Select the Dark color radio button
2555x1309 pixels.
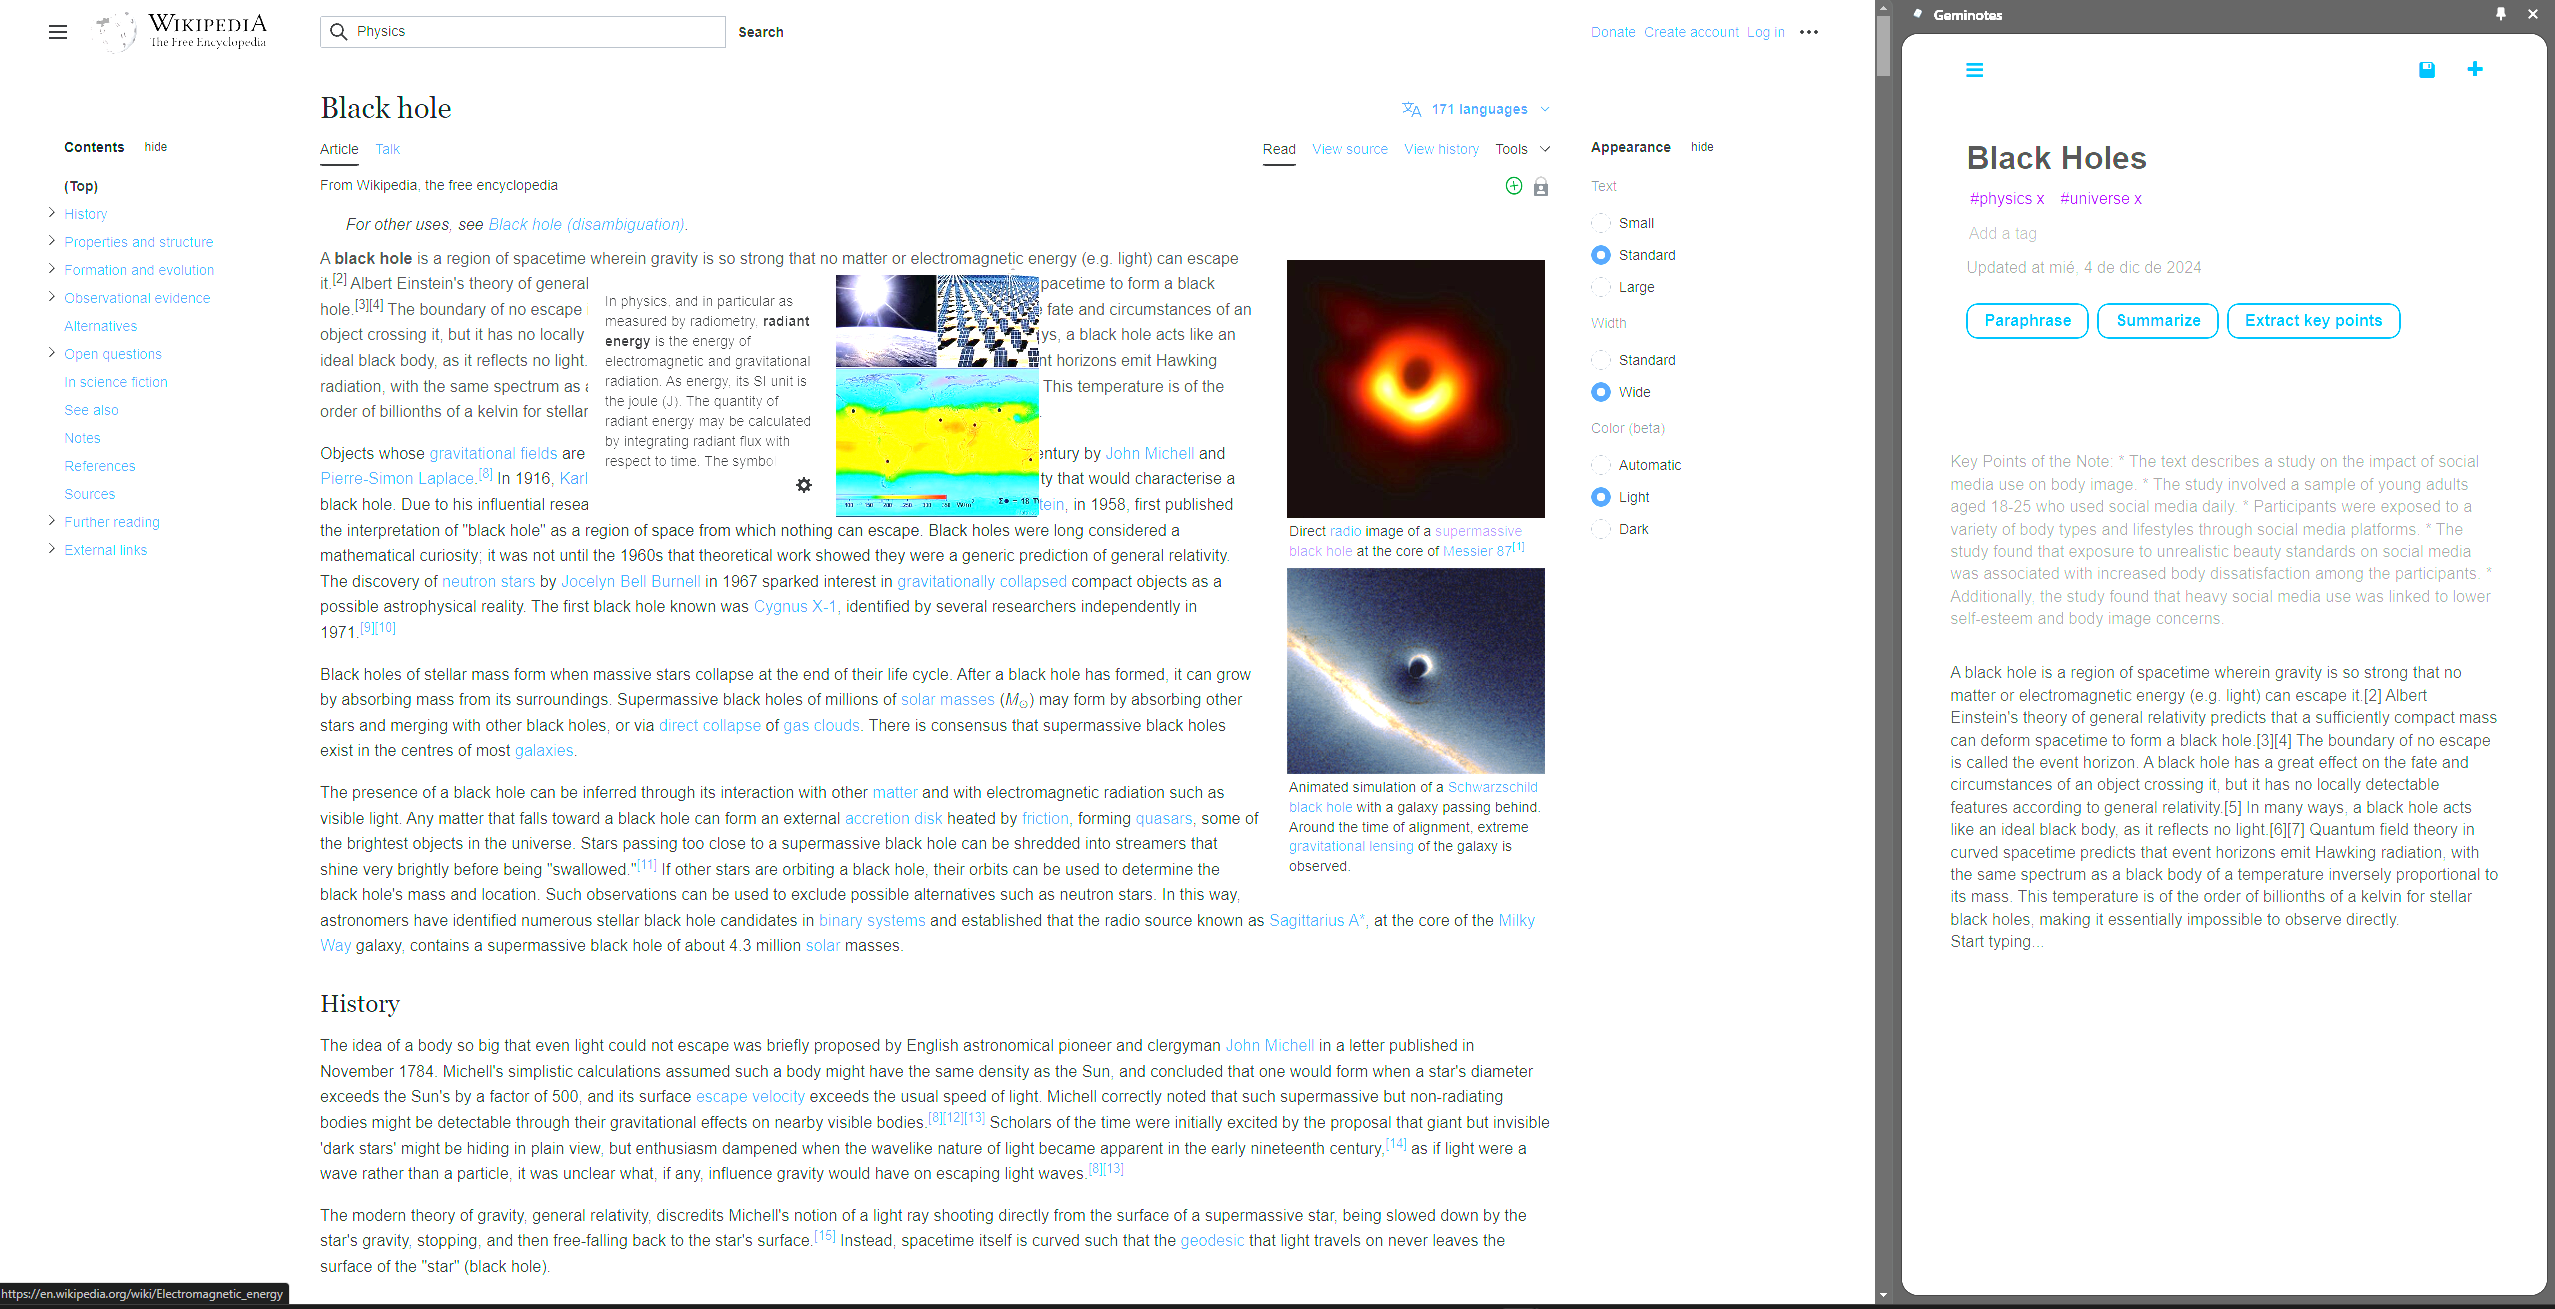click(x=1601, y=529)
